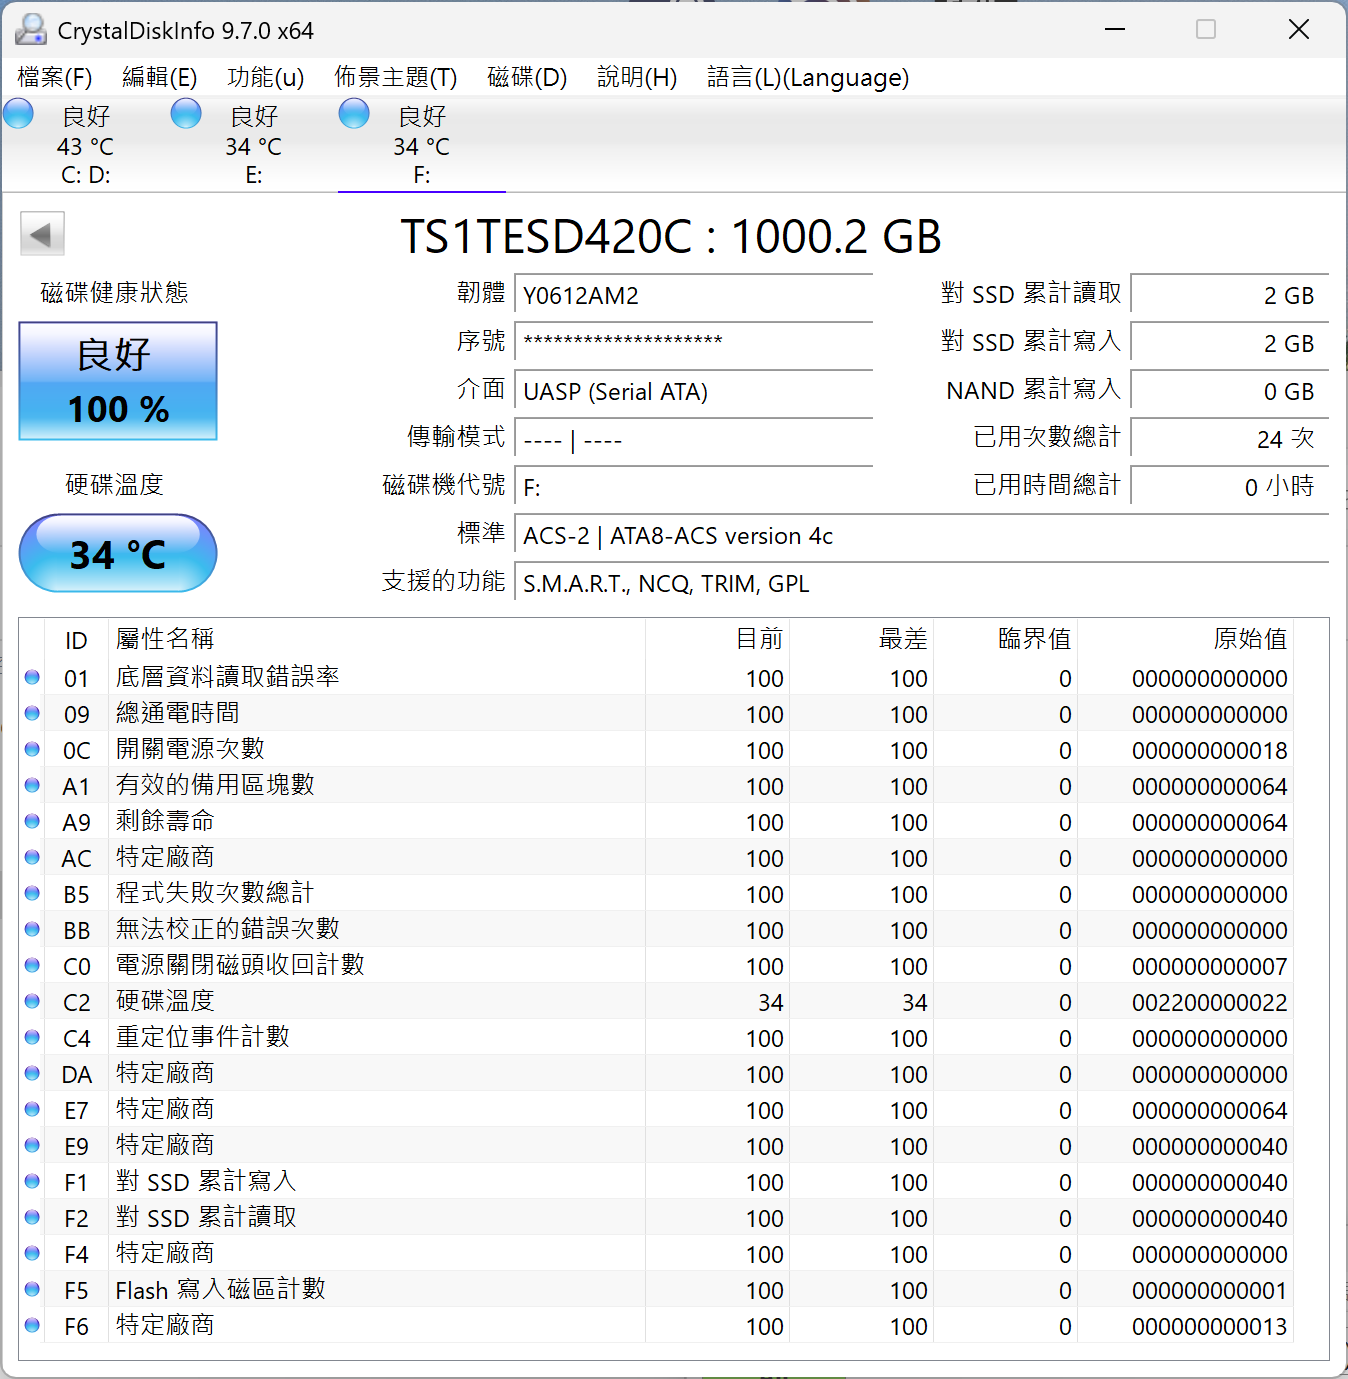This screenshot has width=1348, height=1379.
Task: Click the CrystalDiskInfo application icon in title bar
Action: point(30,29)
